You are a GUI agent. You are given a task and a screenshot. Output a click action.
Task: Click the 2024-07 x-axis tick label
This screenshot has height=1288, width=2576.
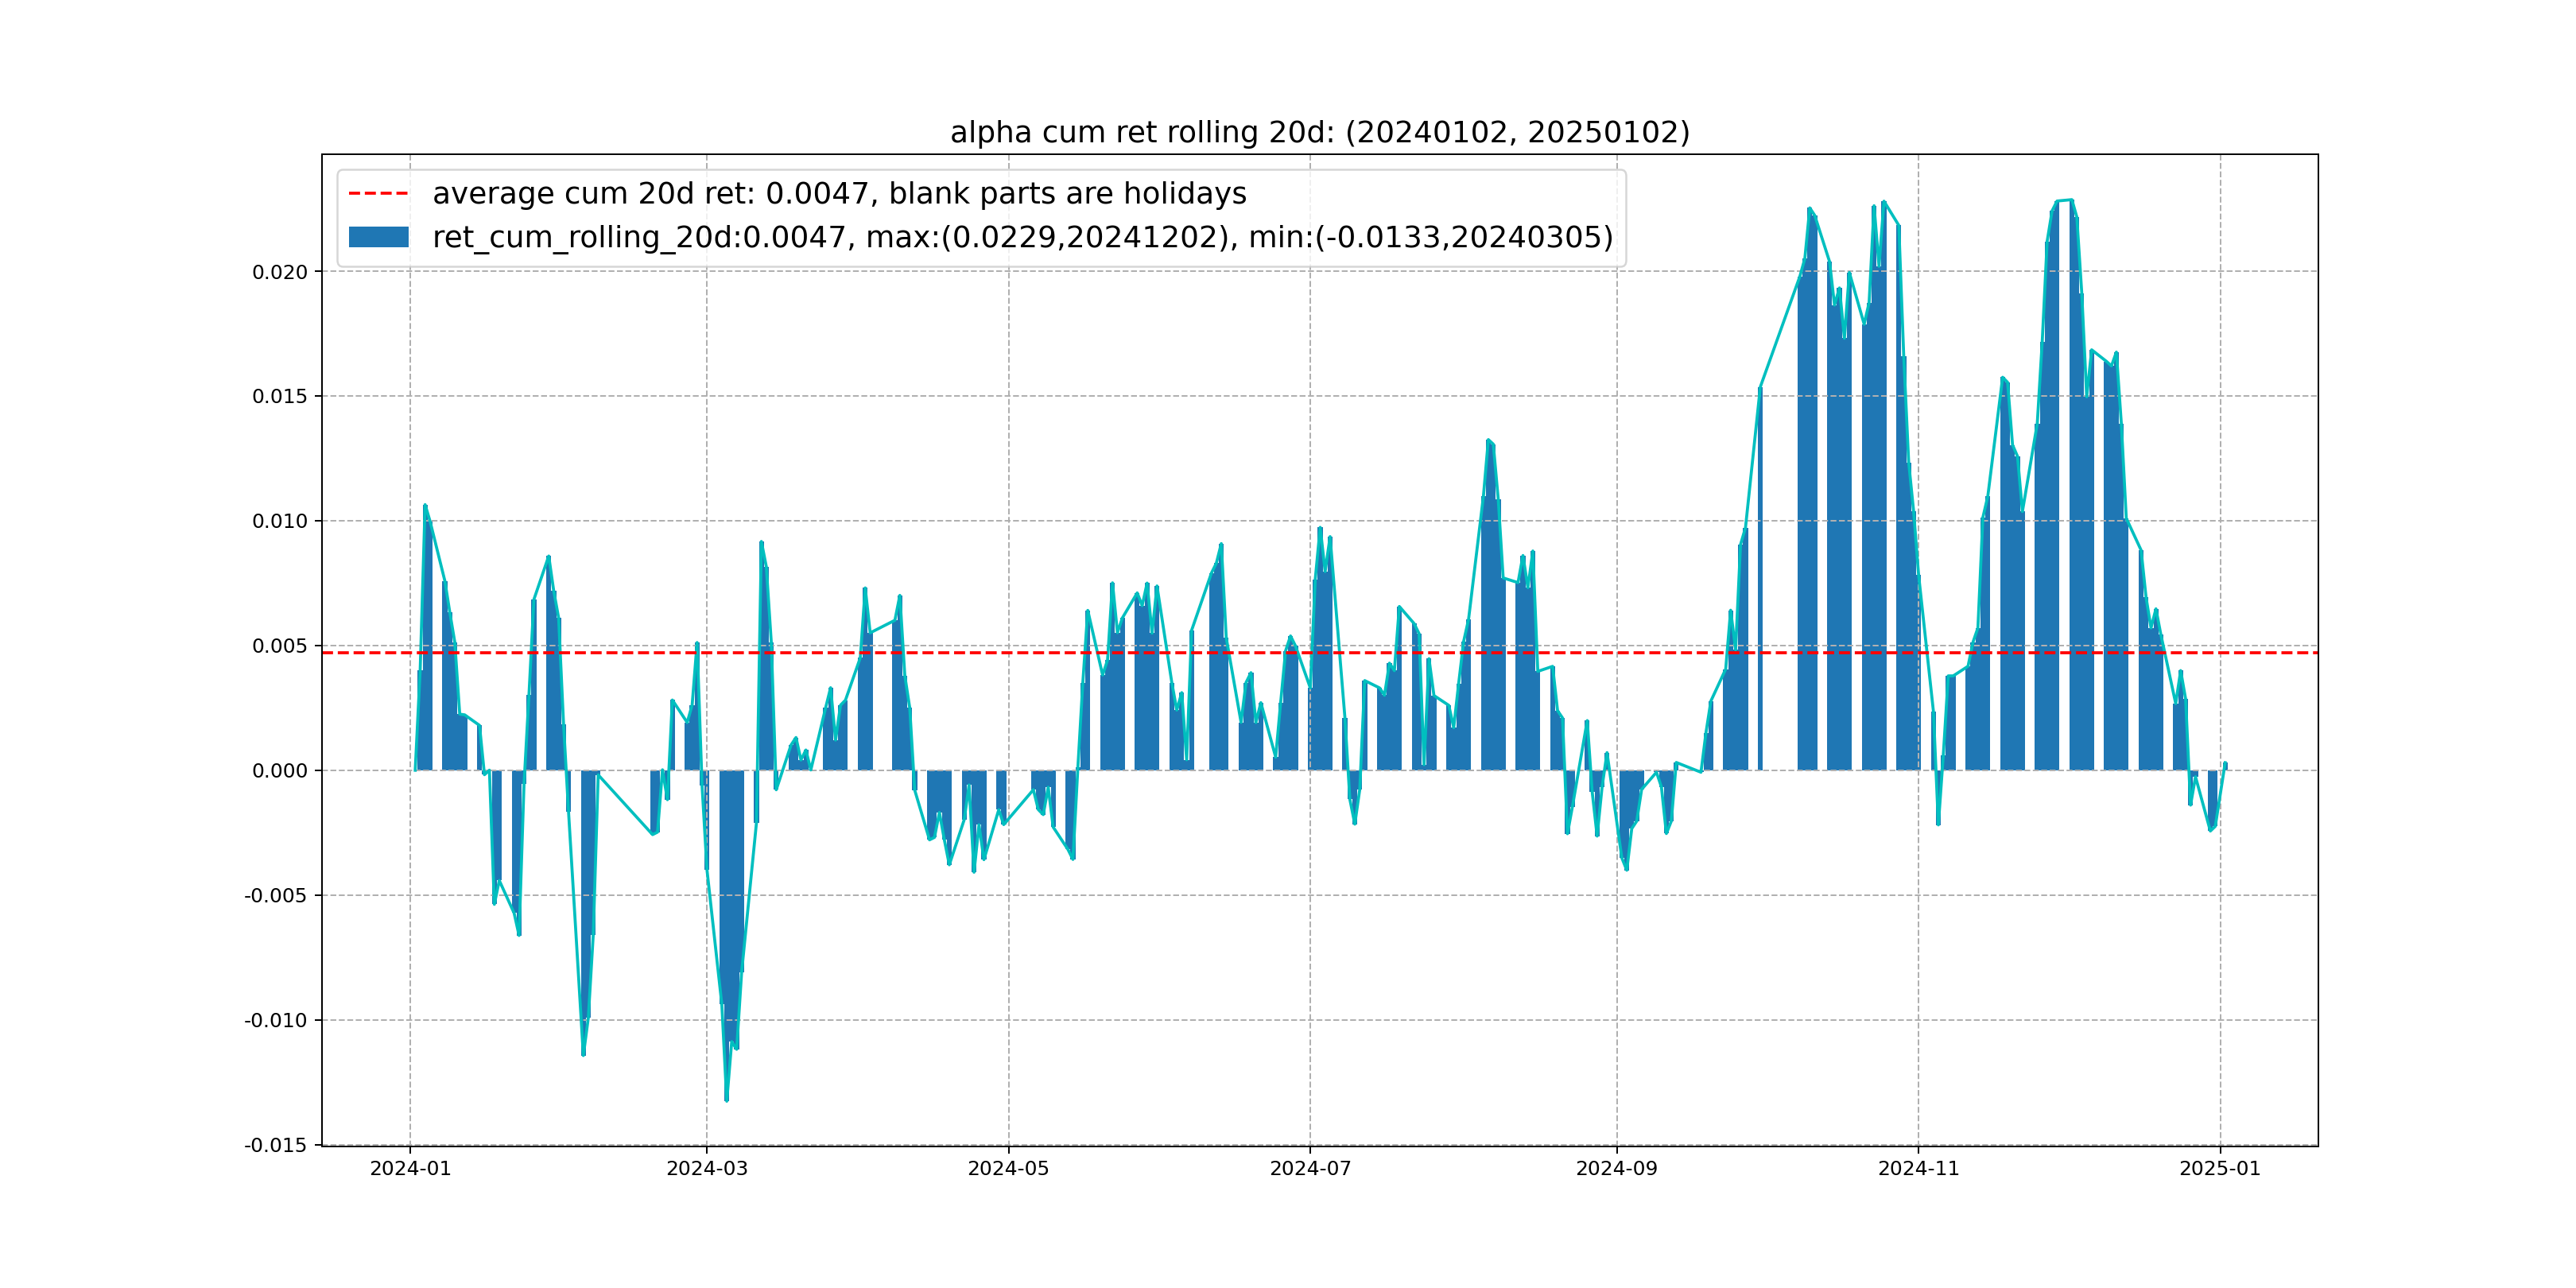tap(1310, 1169)
